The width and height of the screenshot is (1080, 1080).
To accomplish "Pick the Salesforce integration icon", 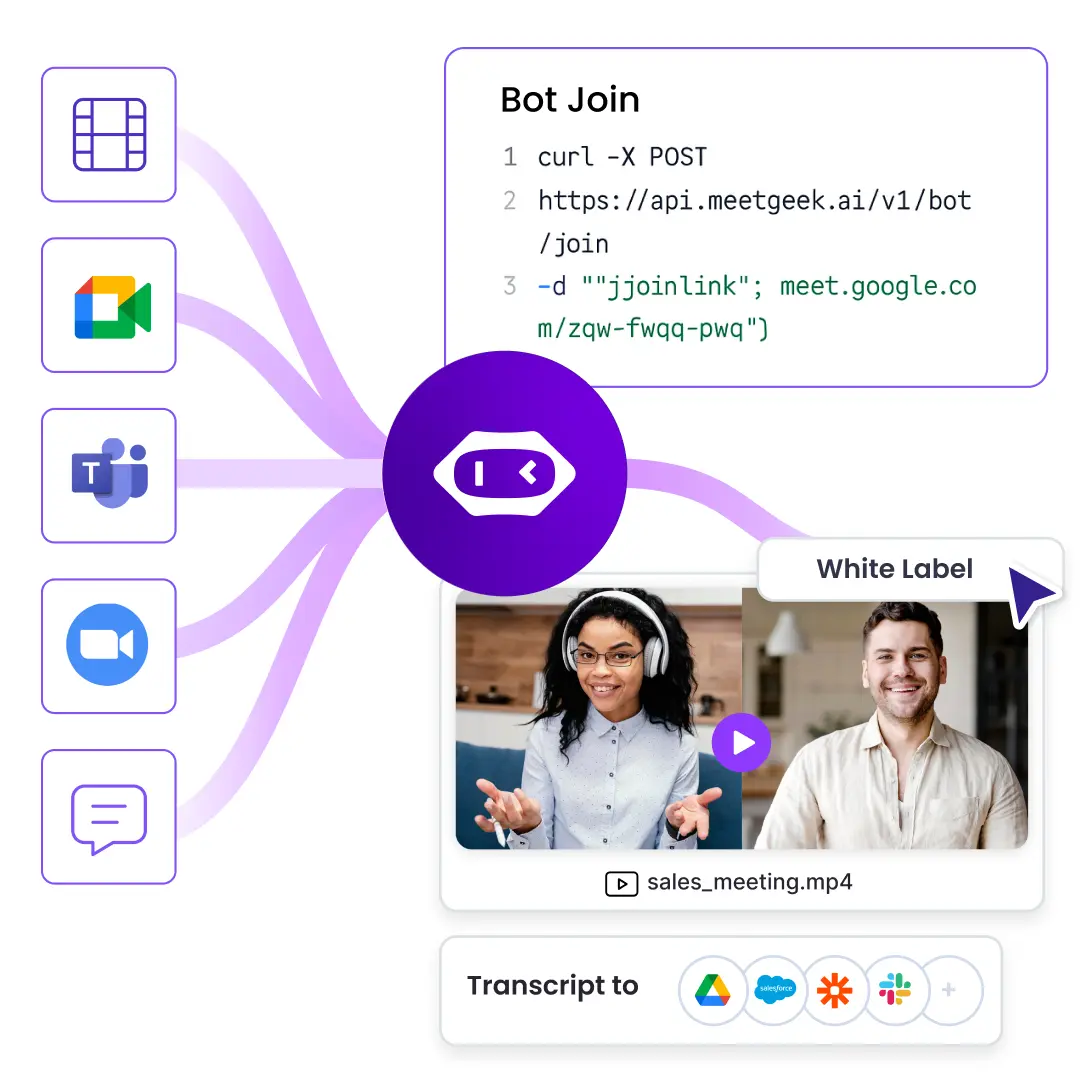I will [x=774, y=990].
